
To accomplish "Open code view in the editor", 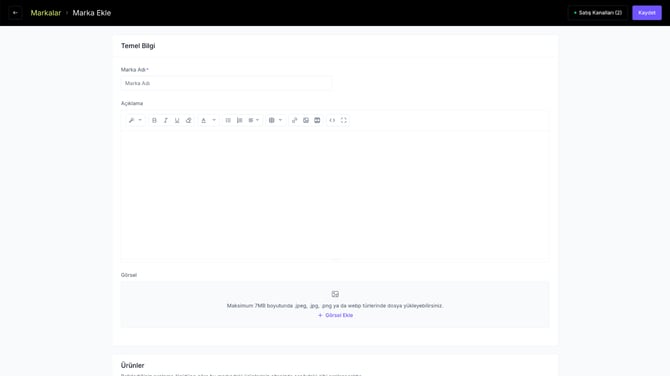I will [332, 120].
